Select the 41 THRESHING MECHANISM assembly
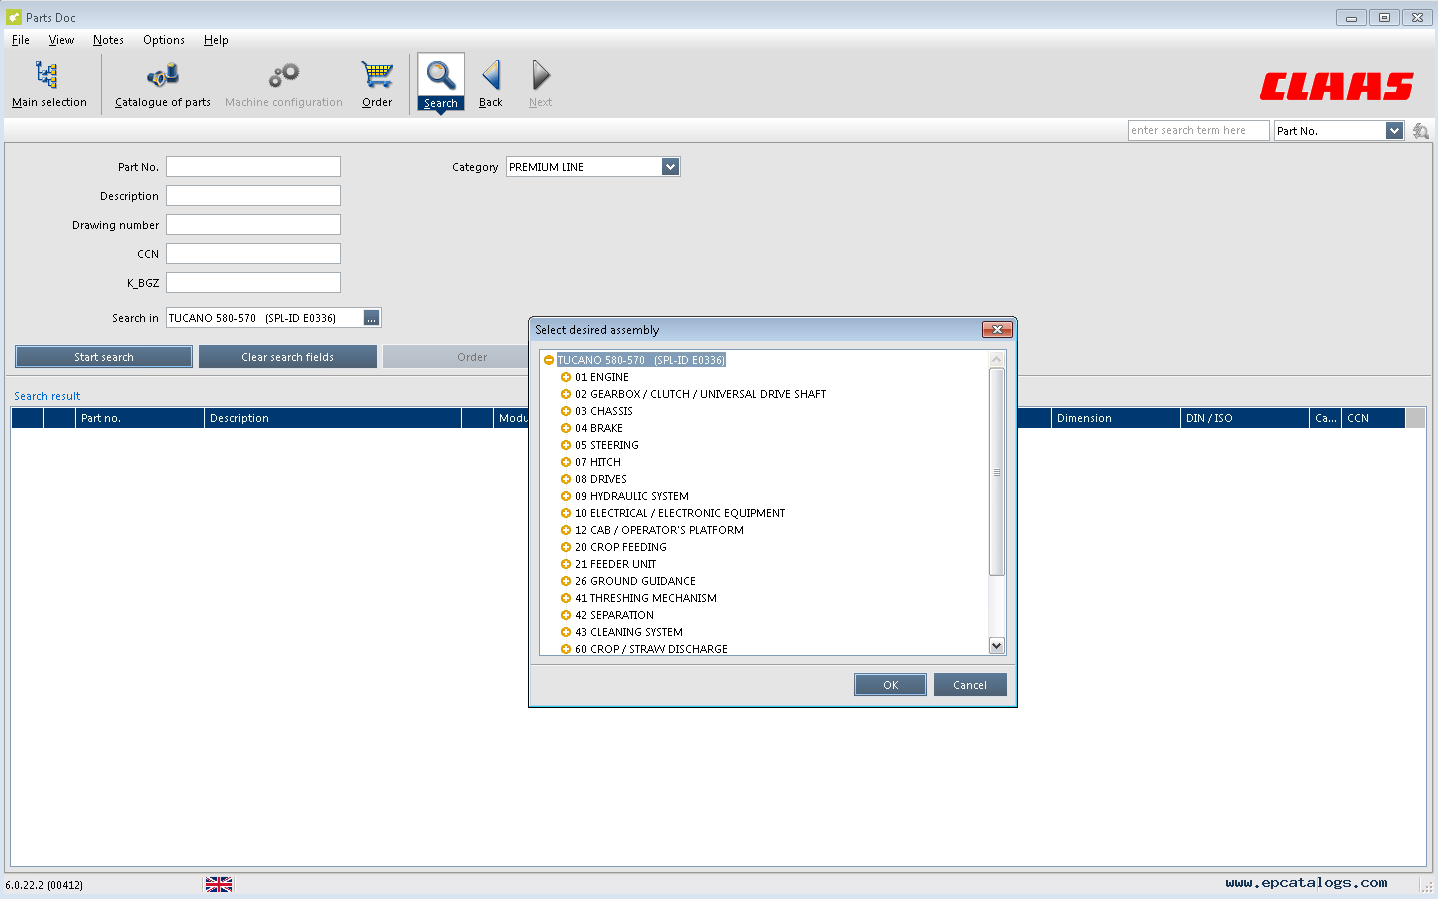 (x=645, y=598)
